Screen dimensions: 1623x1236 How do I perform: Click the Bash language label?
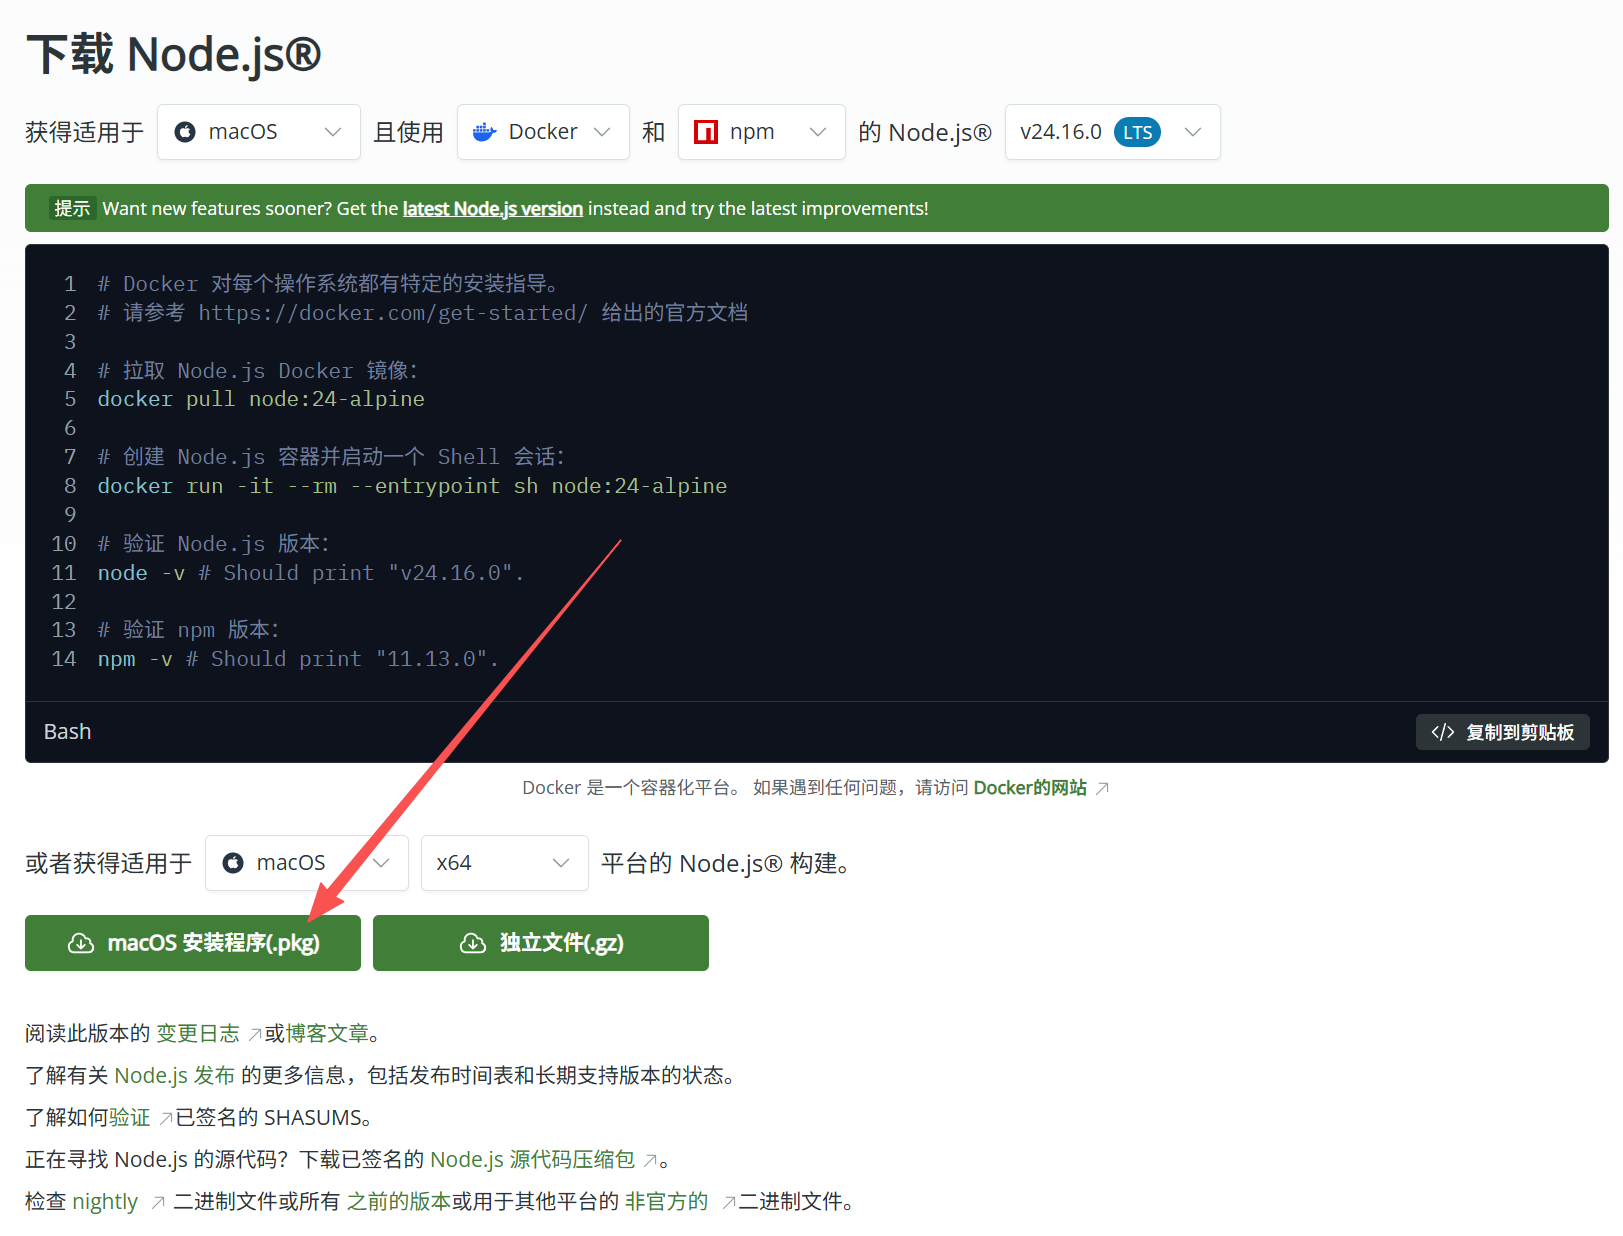[x=67, y=732]
